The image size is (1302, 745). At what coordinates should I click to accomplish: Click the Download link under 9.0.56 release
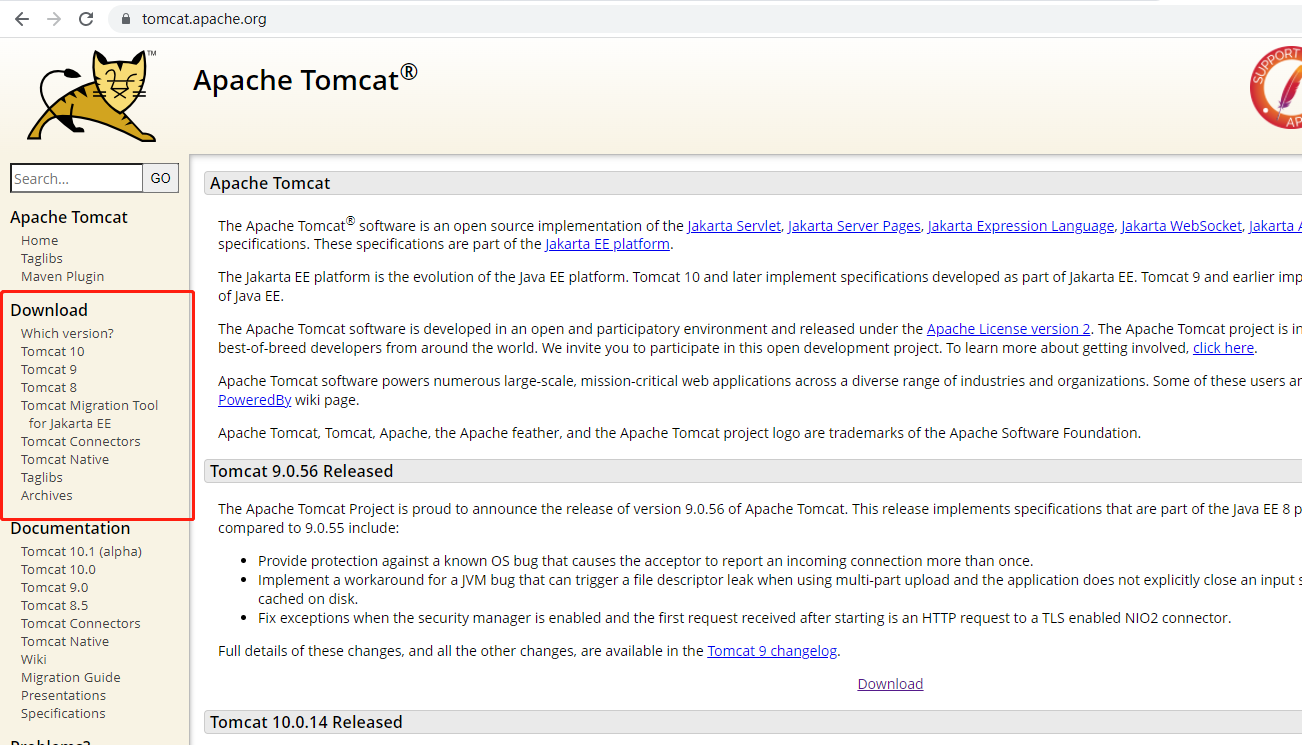pyautogui.click(x=890, y=684)
